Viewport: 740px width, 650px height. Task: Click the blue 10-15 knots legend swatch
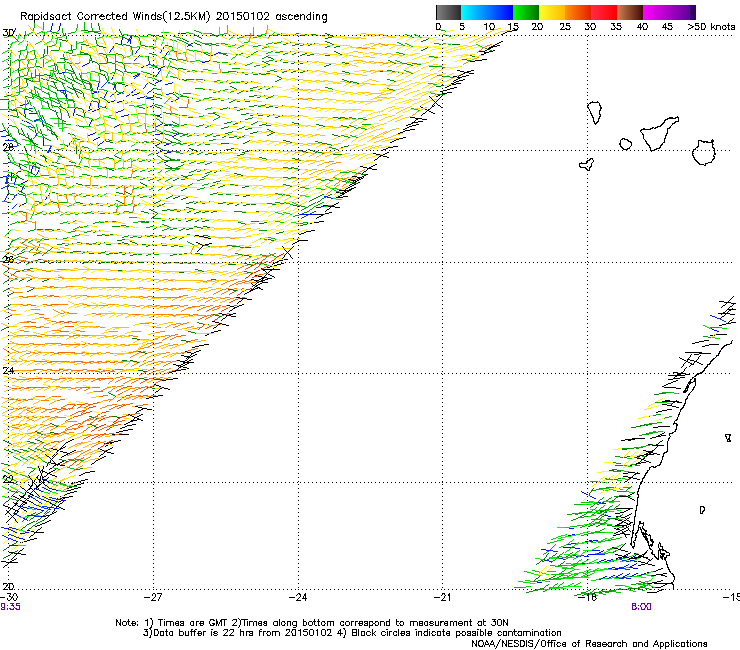500,12
